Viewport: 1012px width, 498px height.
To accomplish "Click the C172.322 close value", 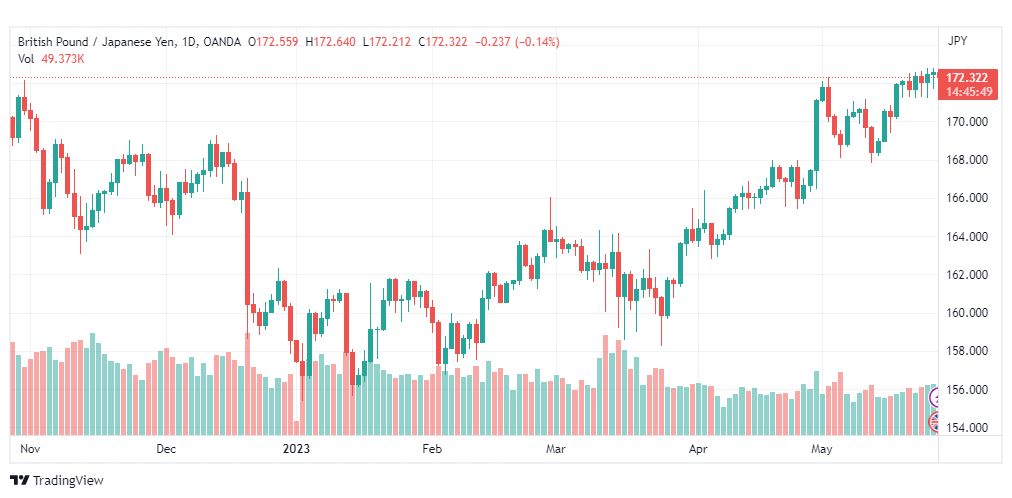I will pyautogui.click(x=442, y=42).
